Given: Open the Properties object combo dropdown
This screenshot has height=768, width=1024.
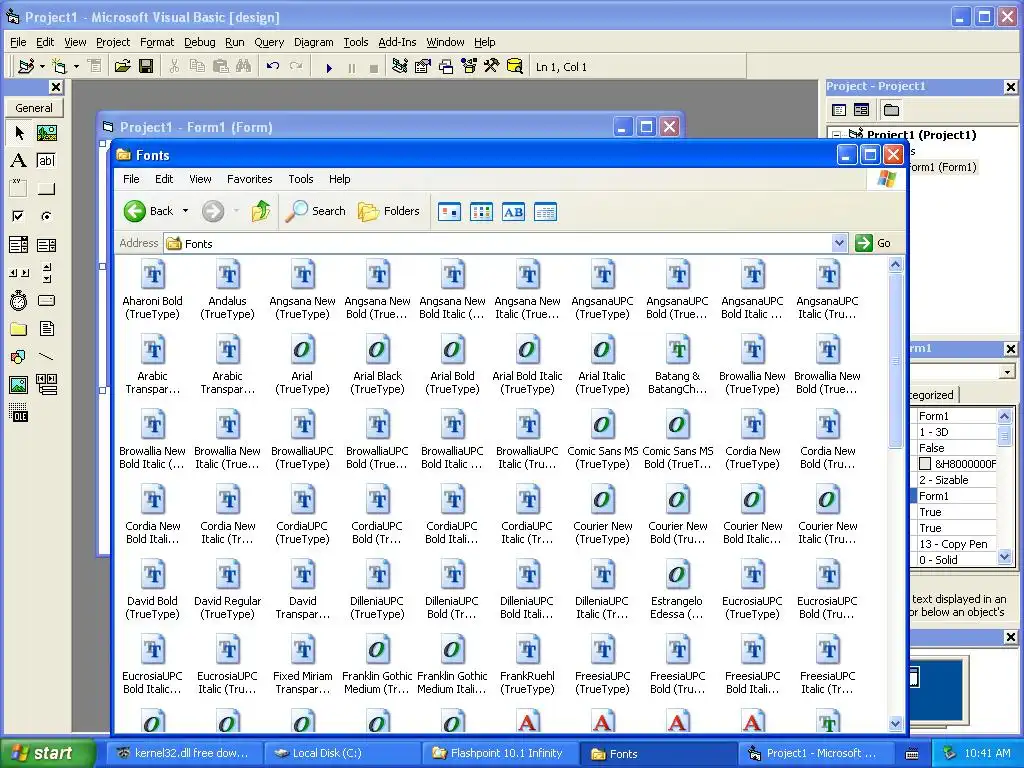Looking at the screenshot, I should point(1008,372).
